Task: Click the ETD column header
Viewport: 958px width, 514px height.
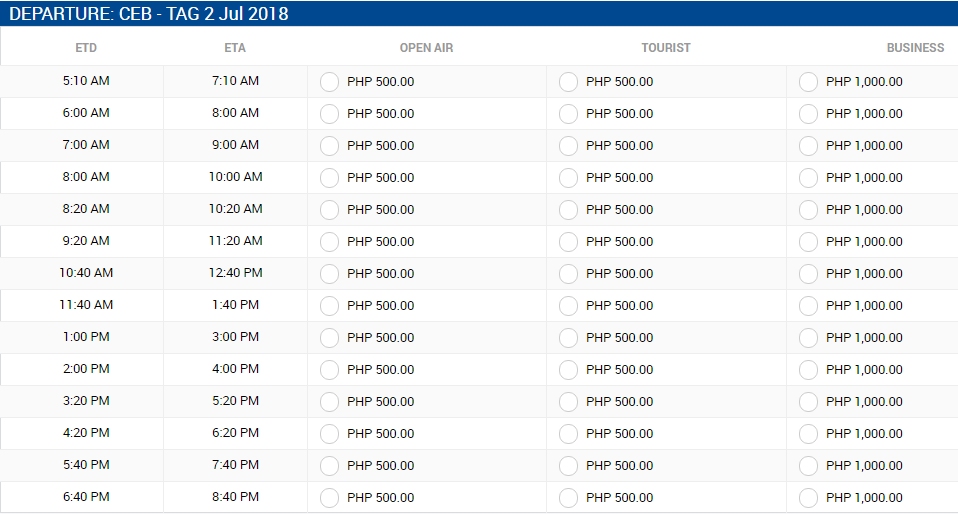Action: (86, 48)
